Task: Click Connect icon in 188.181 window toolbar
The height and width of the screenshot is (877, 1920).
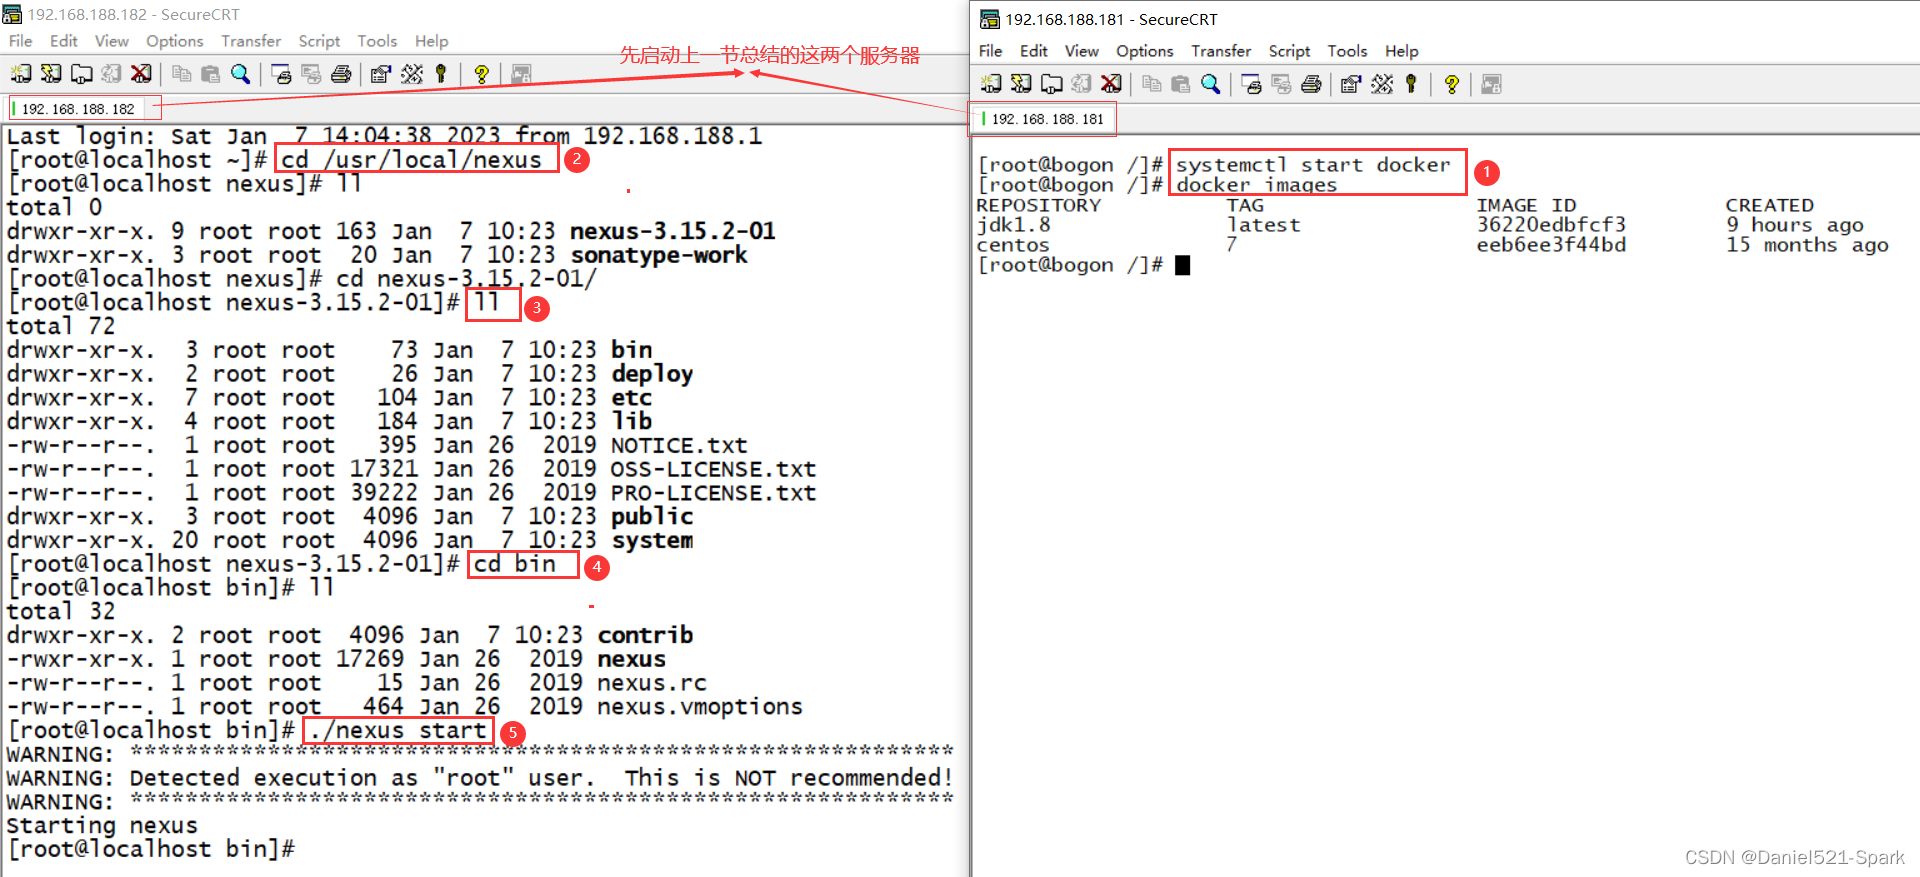Action: (991, 84)
